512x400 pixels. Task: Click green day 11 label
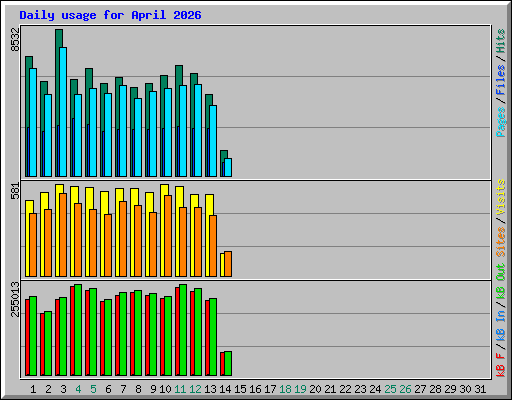180,389
